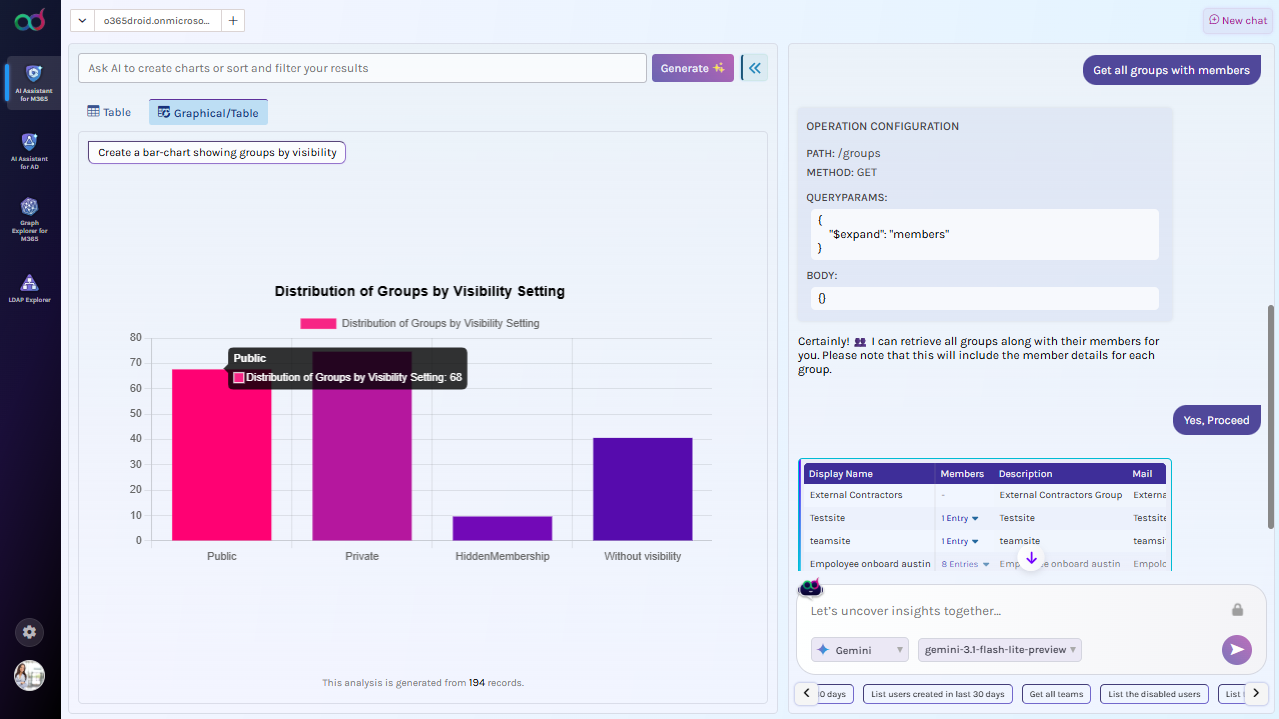The height and width of the screenshot is (719, 1279).
Task: Click the user profile avatar
Action: click(29, 675)
